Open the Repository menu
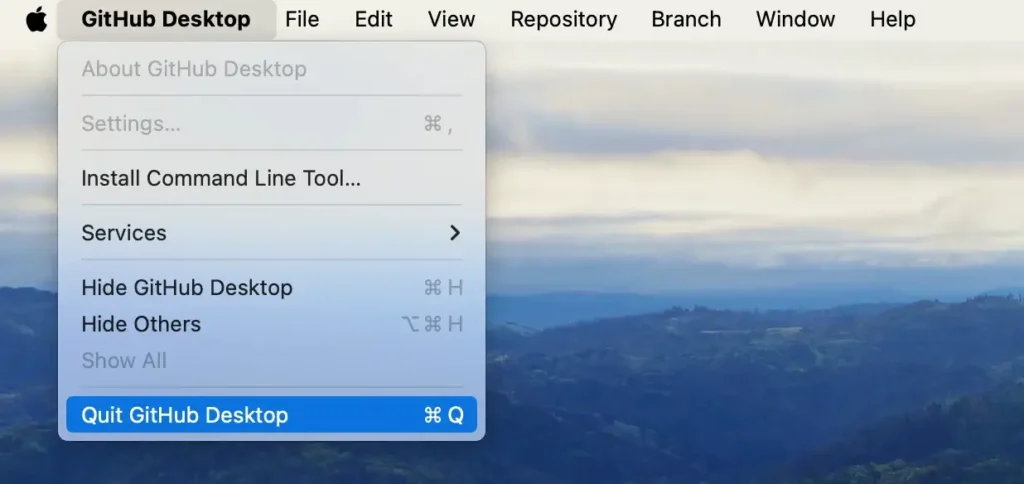1024x484 pixels. pyautogui.click(x=564, y=20)
